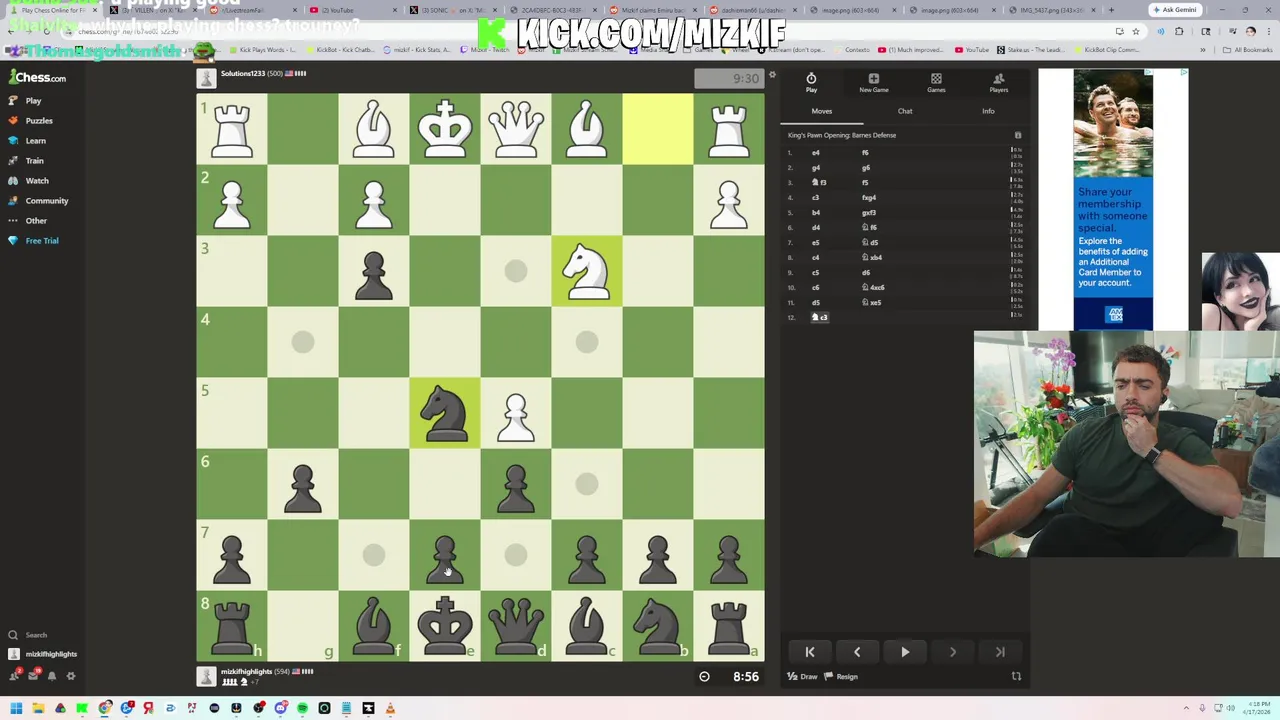Open the notifications bell icon
This screenshot has height=720, width=1280.
tap(52, 676)
